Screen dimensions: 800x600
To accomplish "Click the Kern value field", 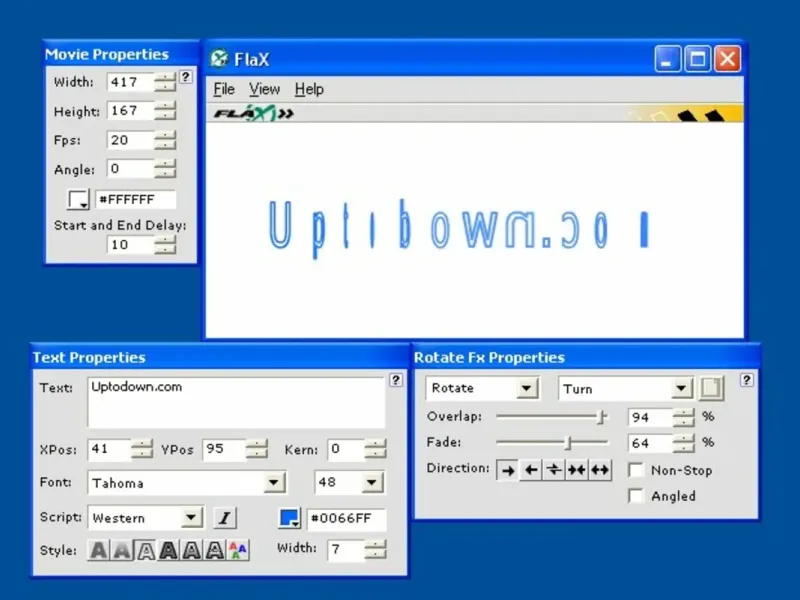I will (x=346, y=449).
